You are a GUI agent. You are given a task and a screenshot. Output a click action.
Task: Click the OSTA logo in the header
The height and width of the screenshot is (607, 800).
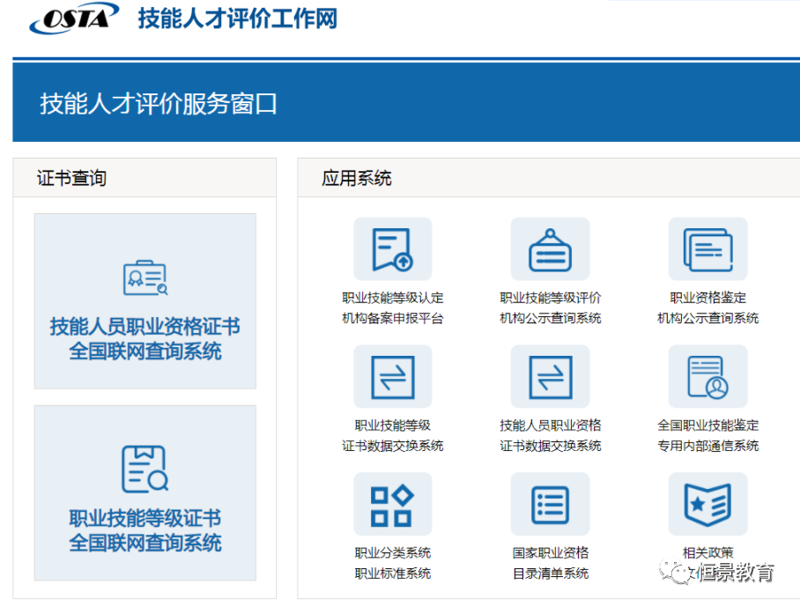tap(74, 18)
